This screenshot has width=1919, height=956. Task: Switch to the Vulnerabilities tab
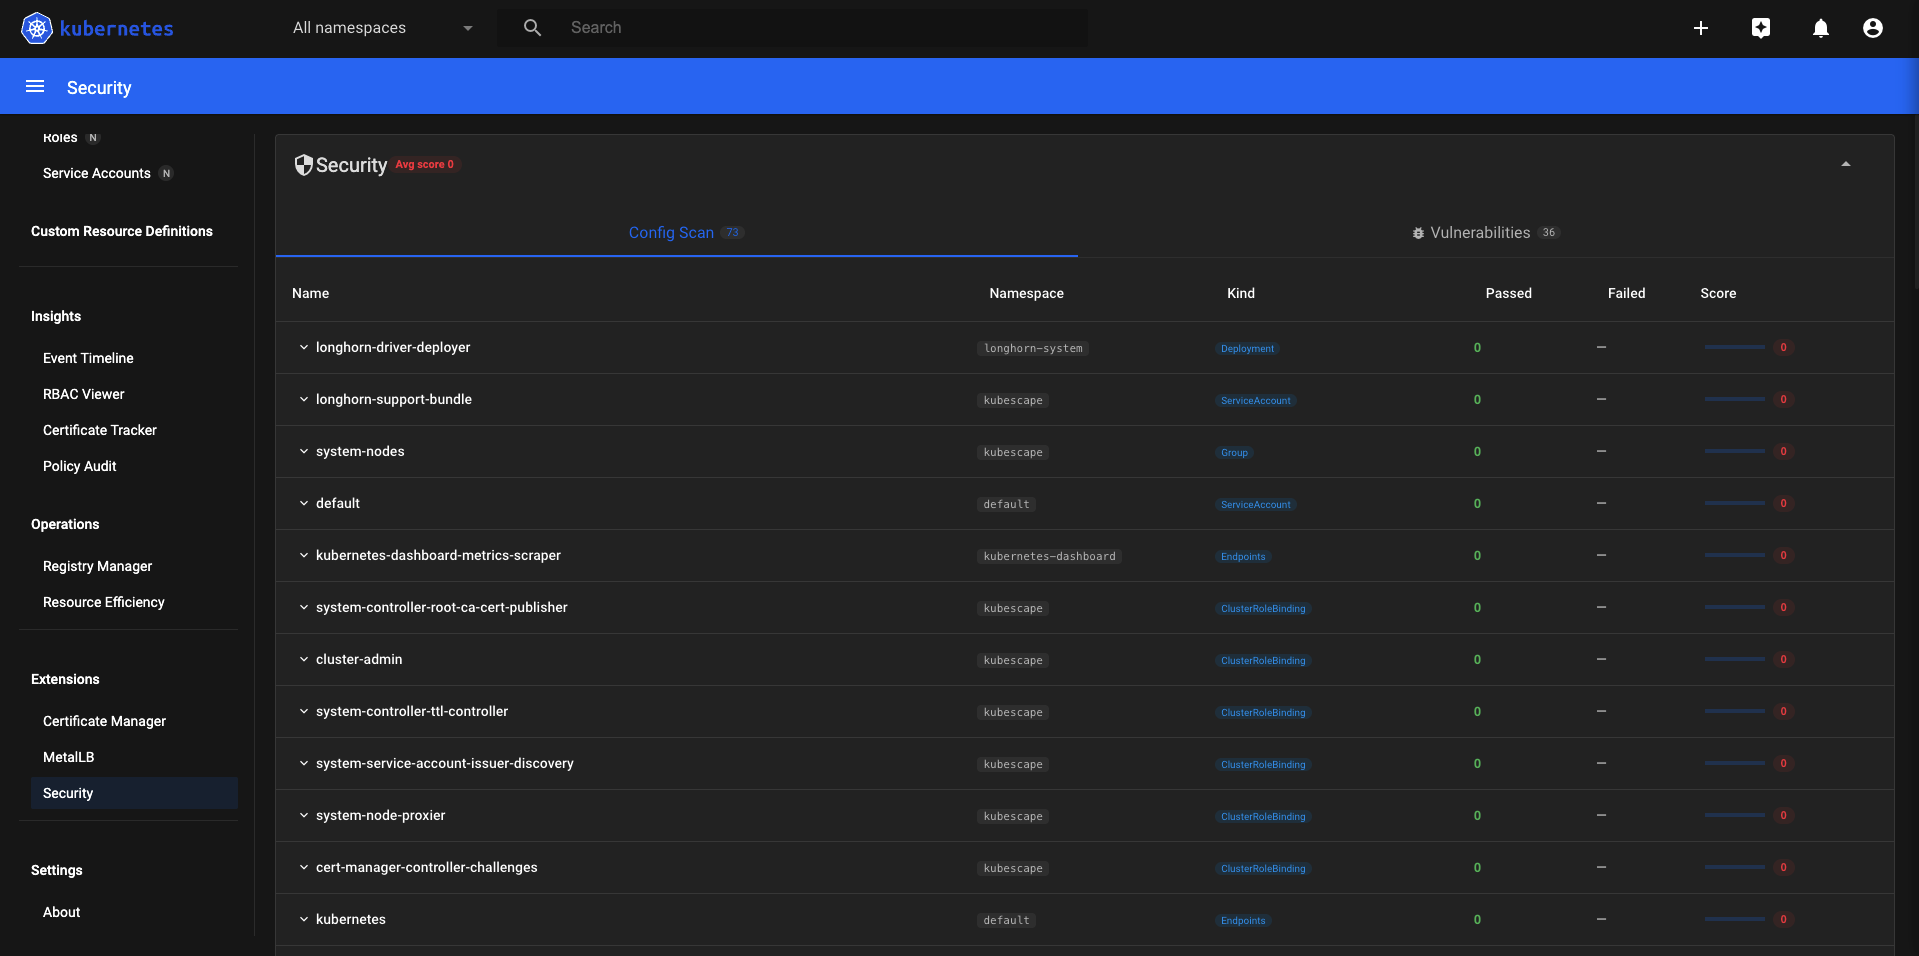coord(1486,232)
